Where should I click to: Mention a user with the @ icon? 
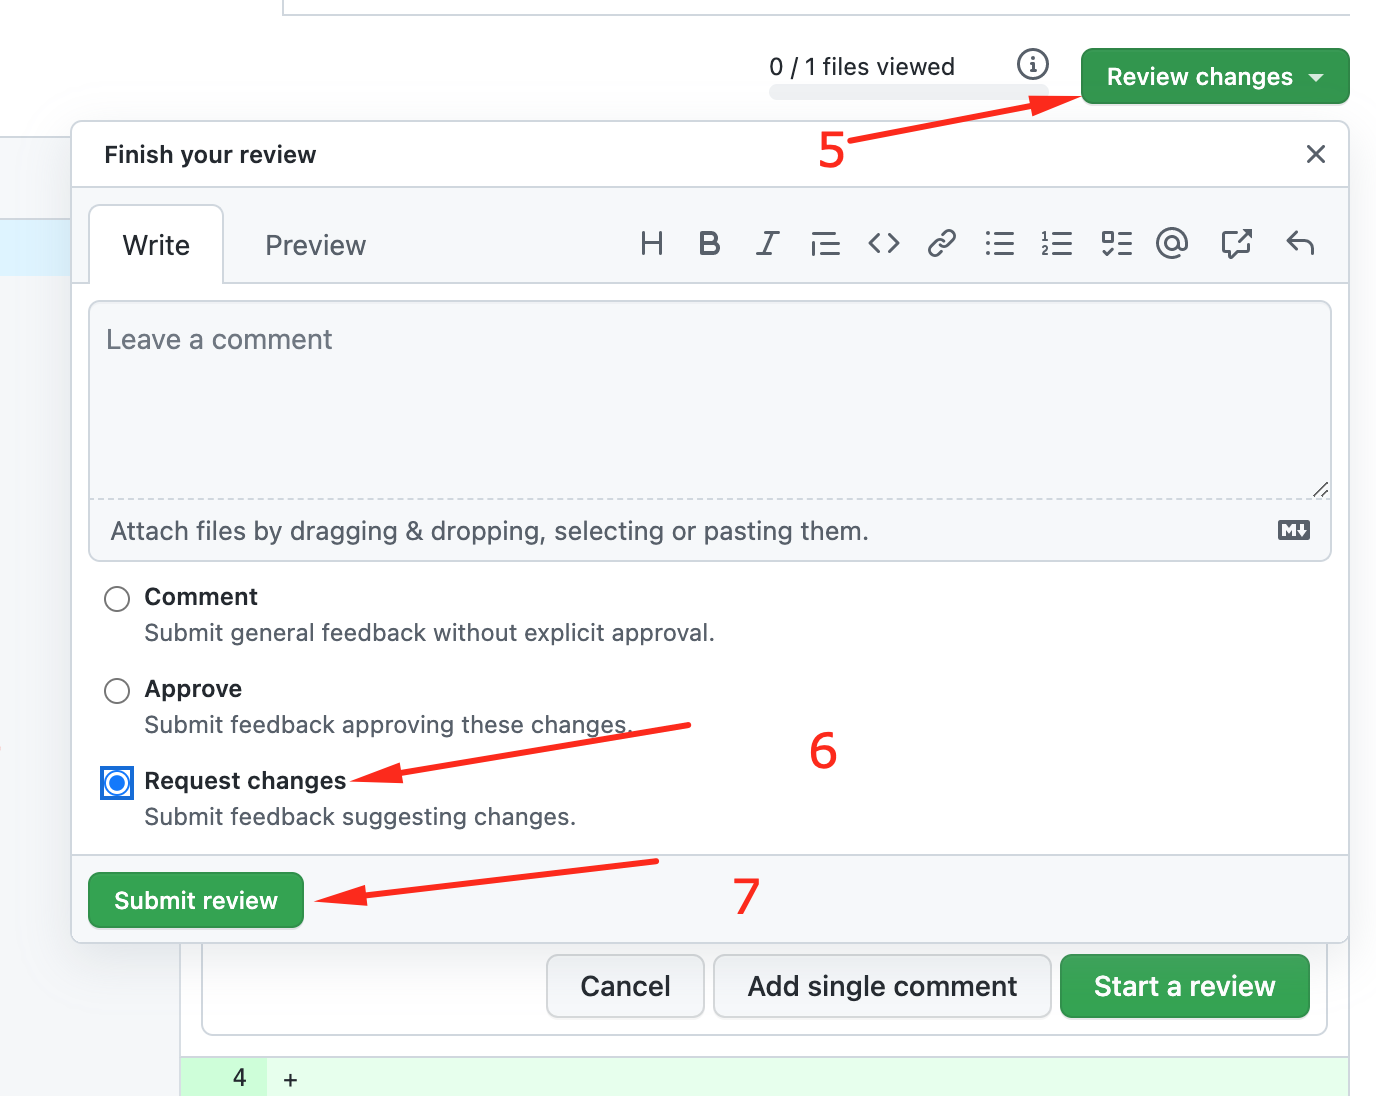(1172, 243)
